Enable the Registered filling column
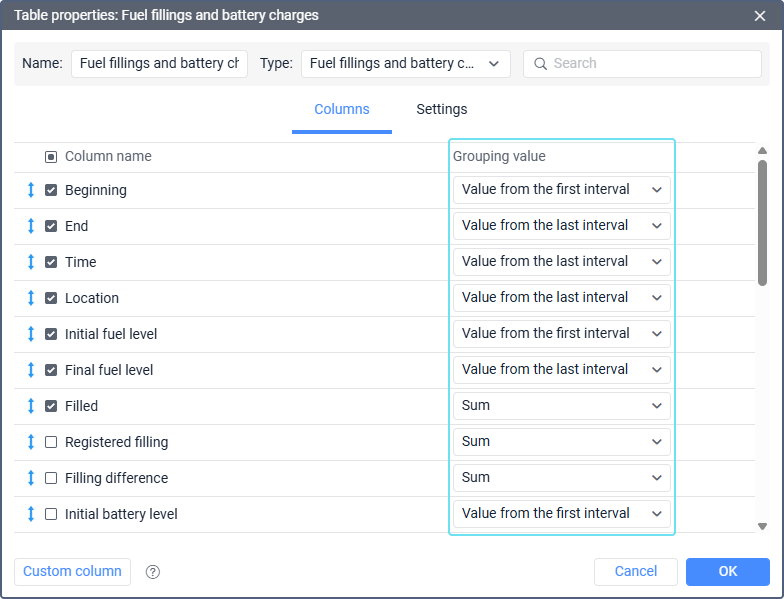This screenshot has width=784, height=599. click(51, 442)
